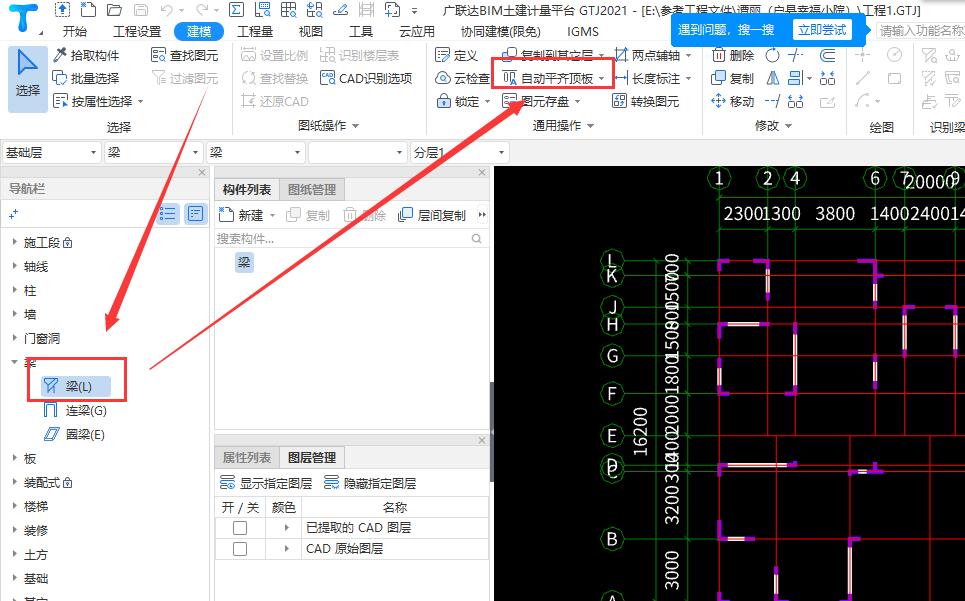Expand 基础 tree node
Screen dimensions: 965x601
pos(14,578)
